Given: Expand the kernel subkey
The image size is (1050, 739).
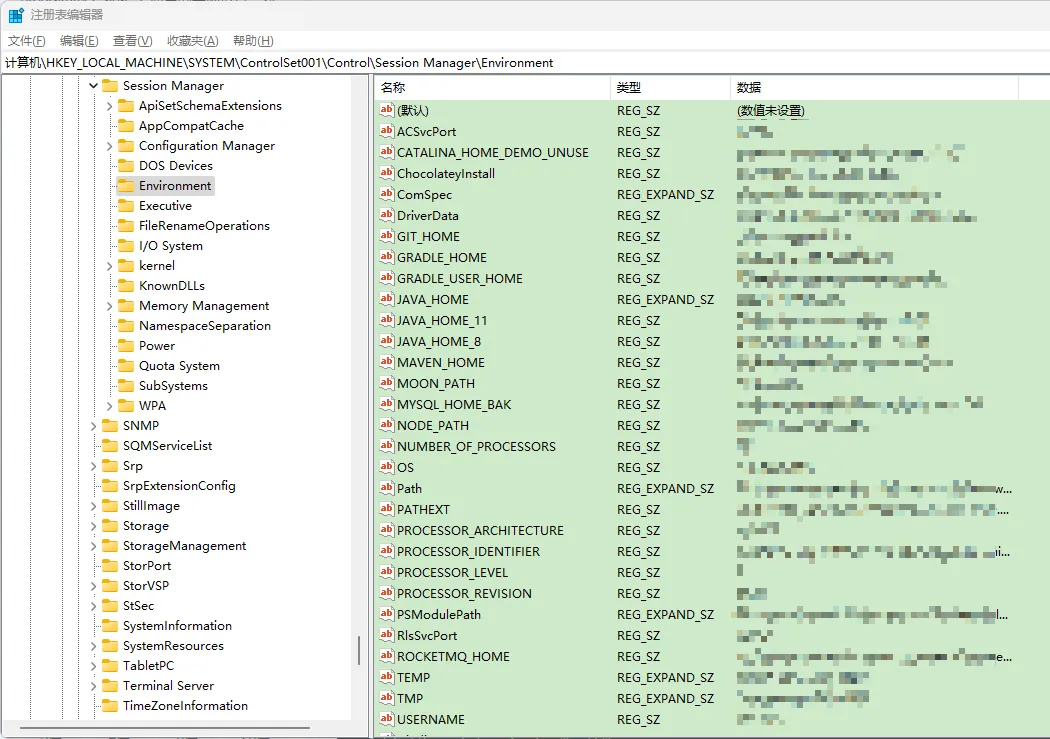Looking at the screenshot, I should [109, 266].
